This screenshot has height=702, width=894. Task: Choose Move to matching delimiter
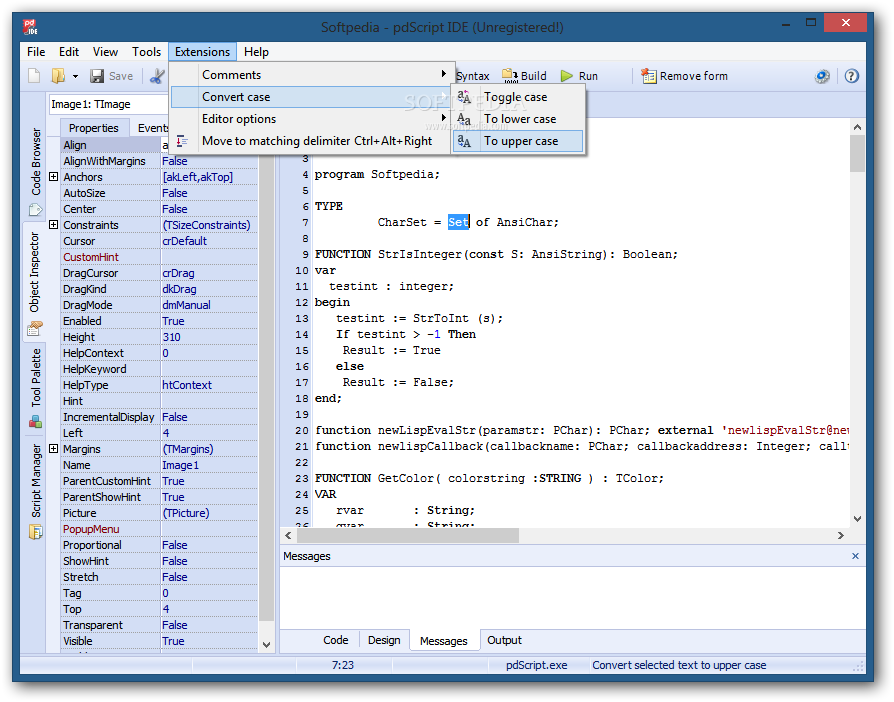click(311, 141)
